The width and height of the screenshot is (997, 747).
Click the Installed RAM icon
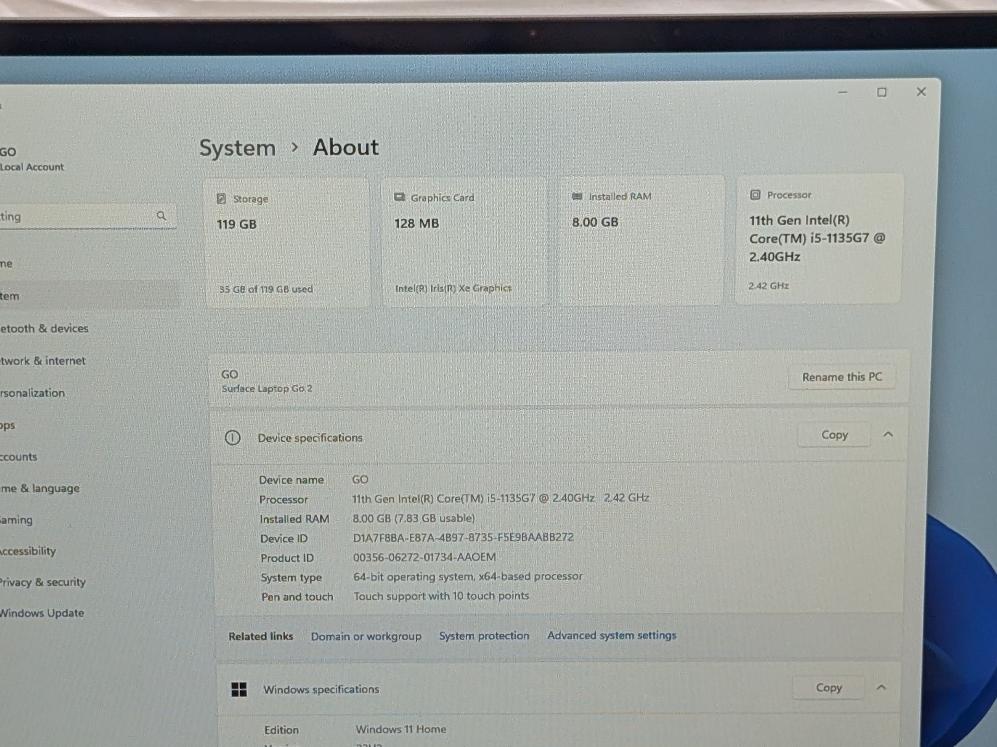[577, 196]
